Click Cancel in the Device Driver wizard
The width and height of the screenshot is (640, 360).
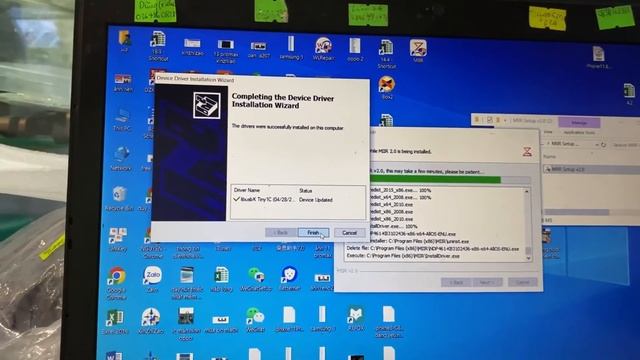click(x=349, y=233)
